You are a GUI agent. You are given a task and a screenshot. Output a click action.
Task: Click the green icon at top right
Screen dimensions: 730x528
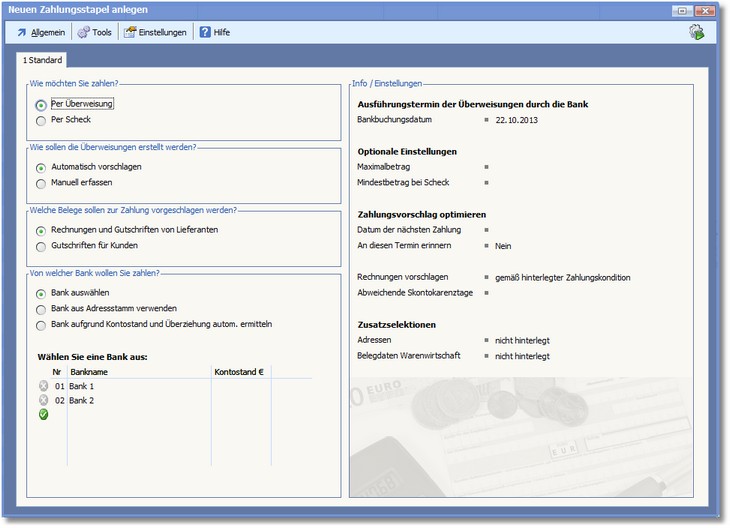[696, 33]
